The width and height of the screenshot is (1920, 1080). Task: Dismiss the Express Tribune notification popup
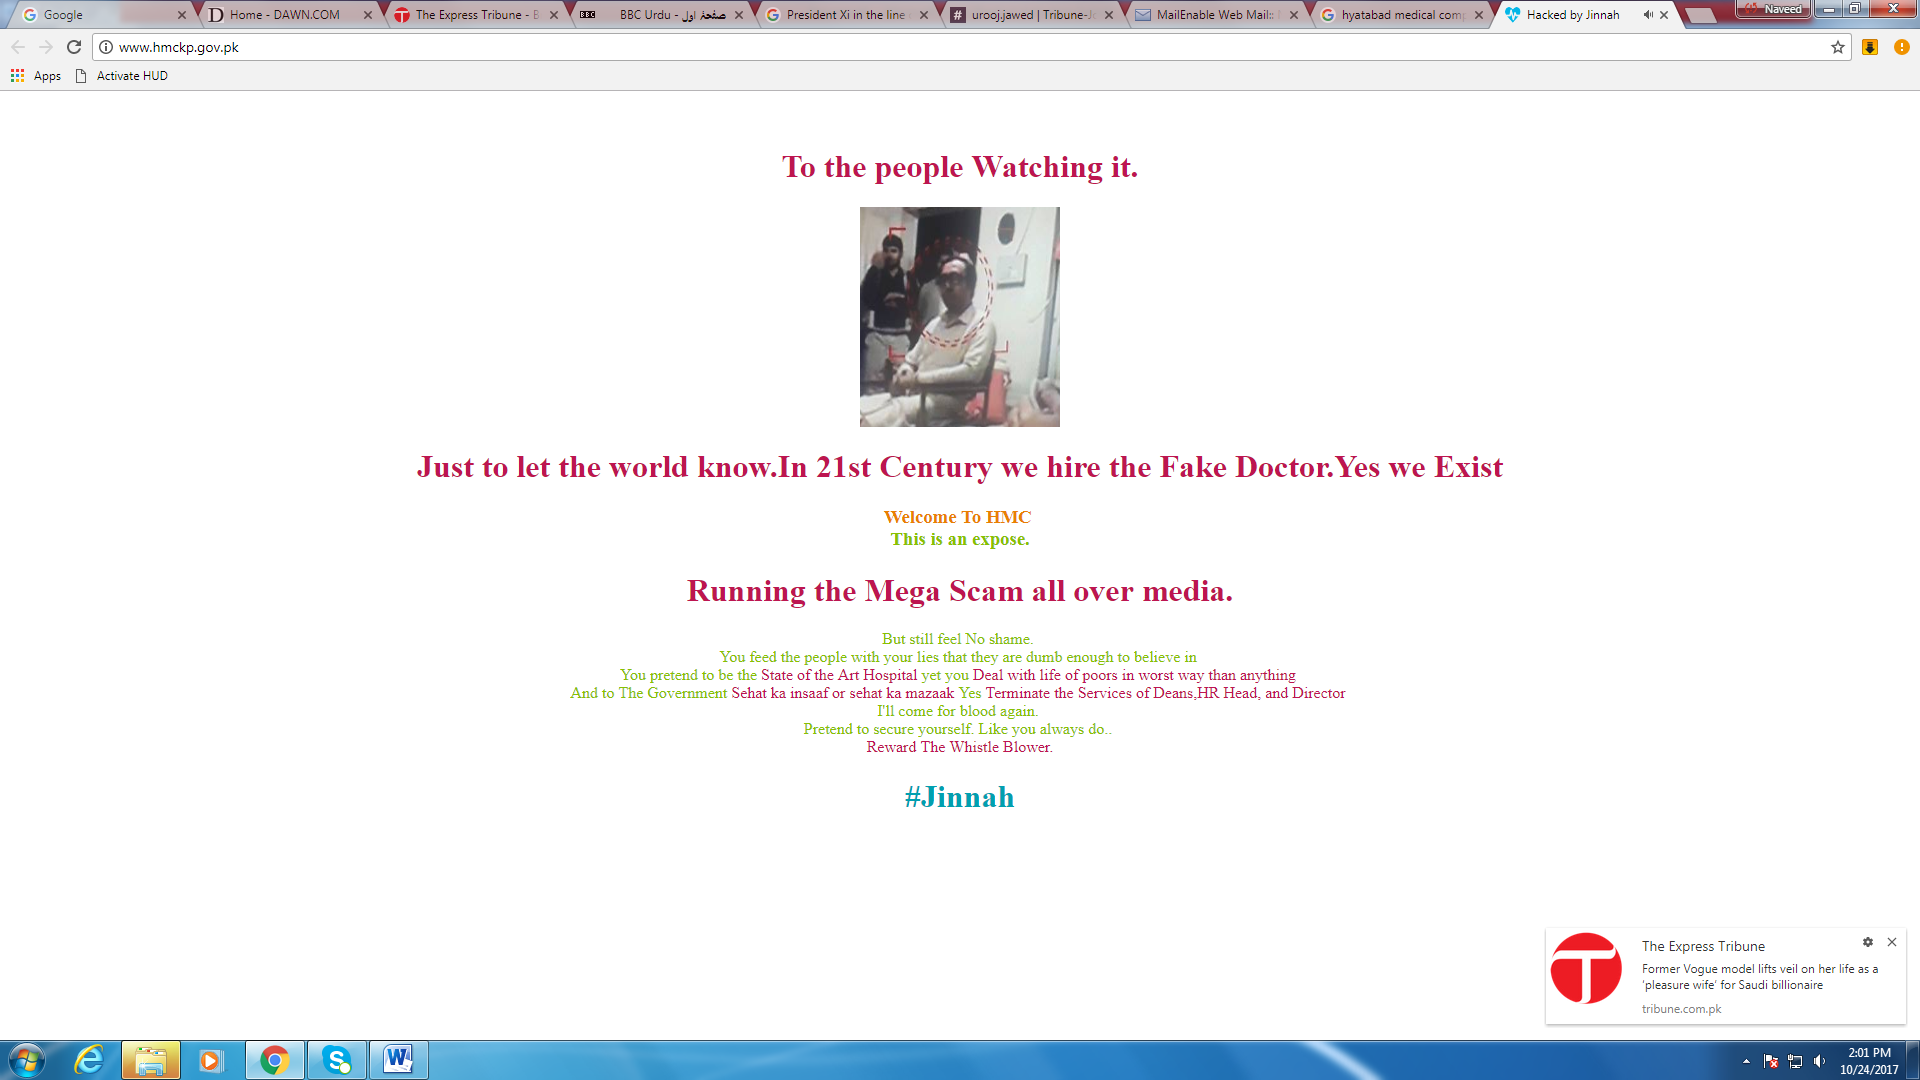(1892, 942)
